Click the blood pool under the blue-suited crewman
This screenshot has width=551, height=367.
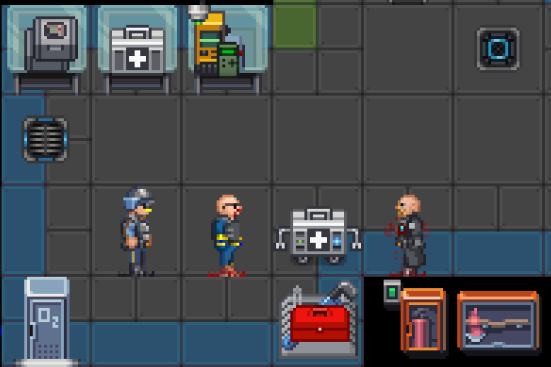tap(227, 272)
